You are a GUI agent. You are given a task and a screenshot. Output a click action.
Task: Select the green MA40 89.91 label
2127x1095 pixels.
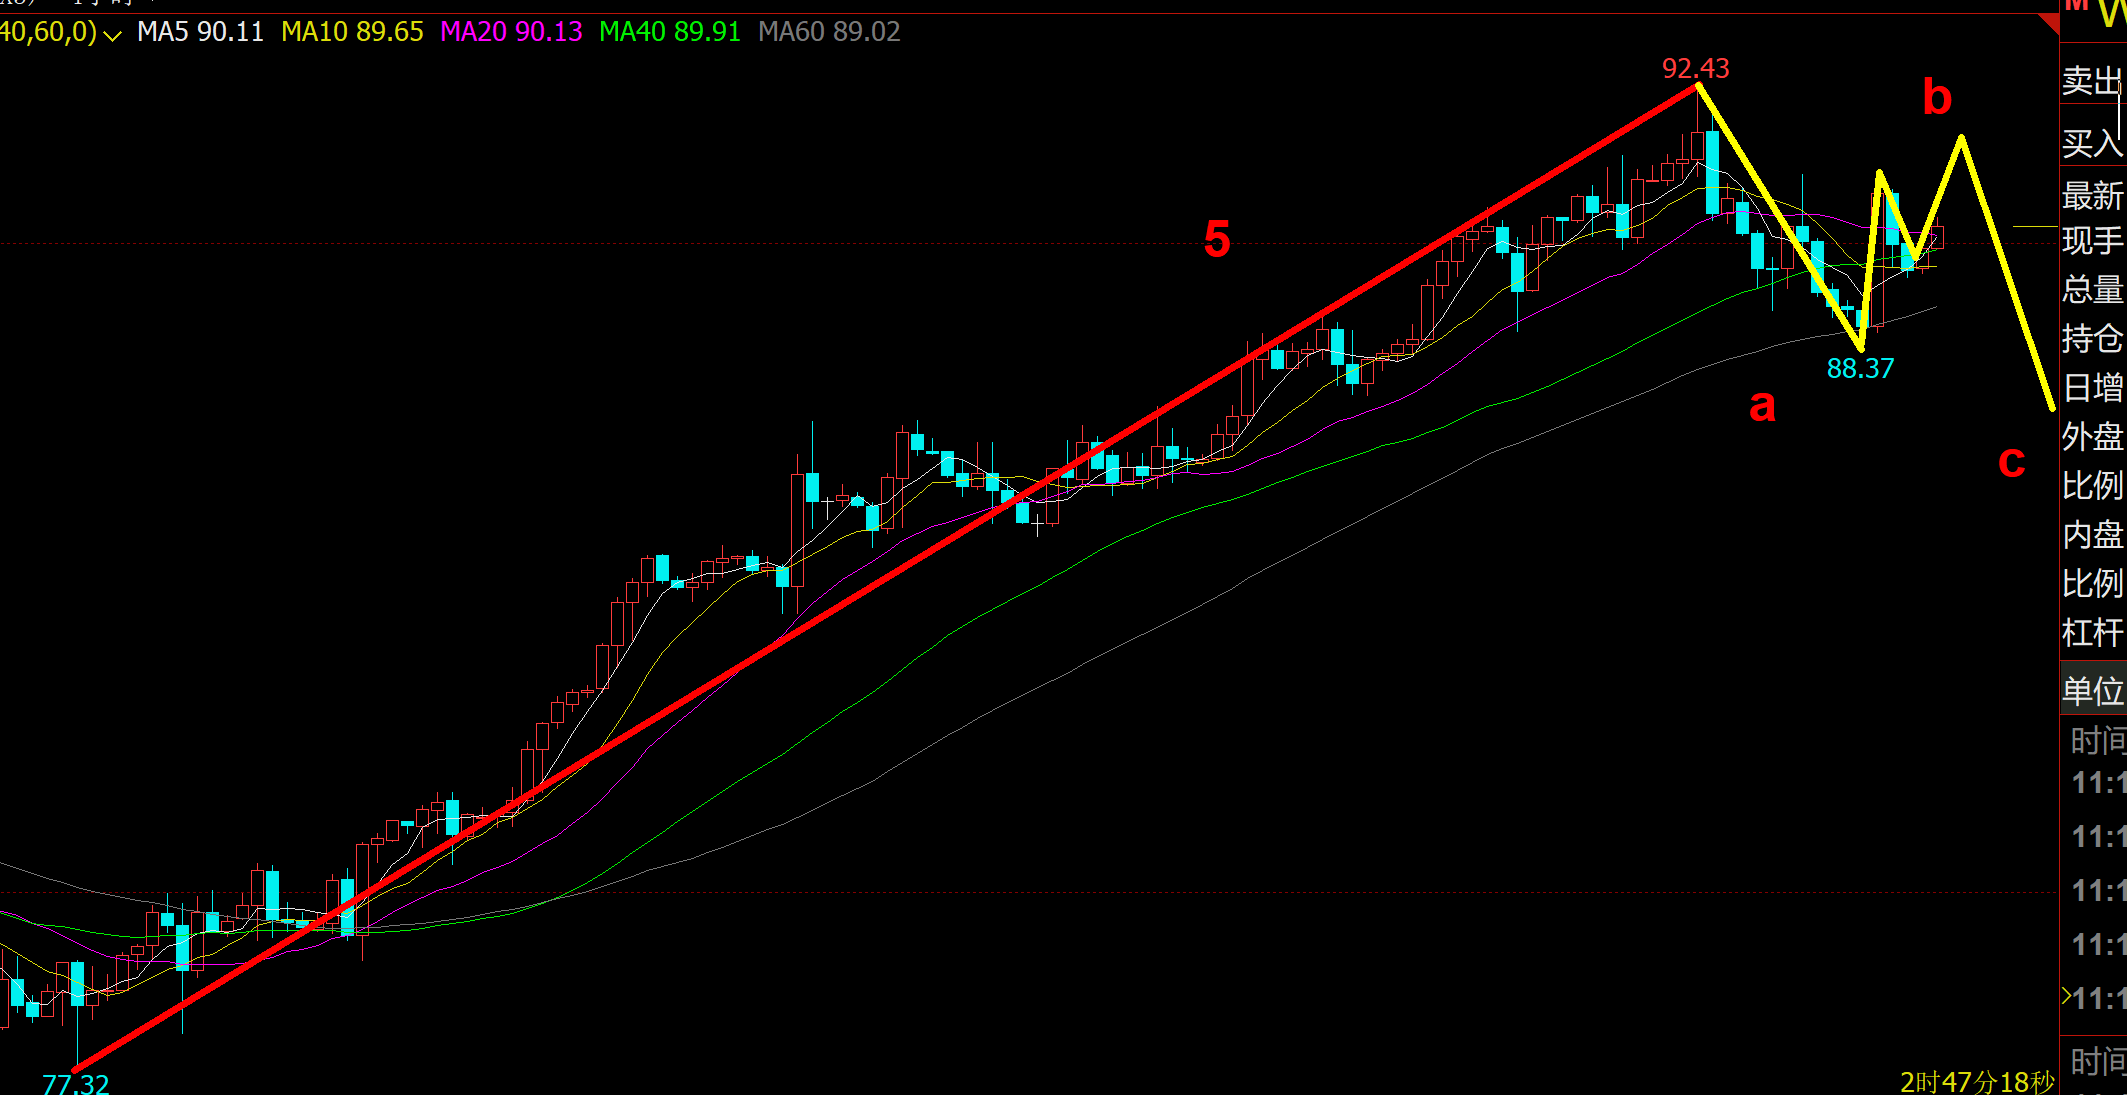(x=669, y=32)
